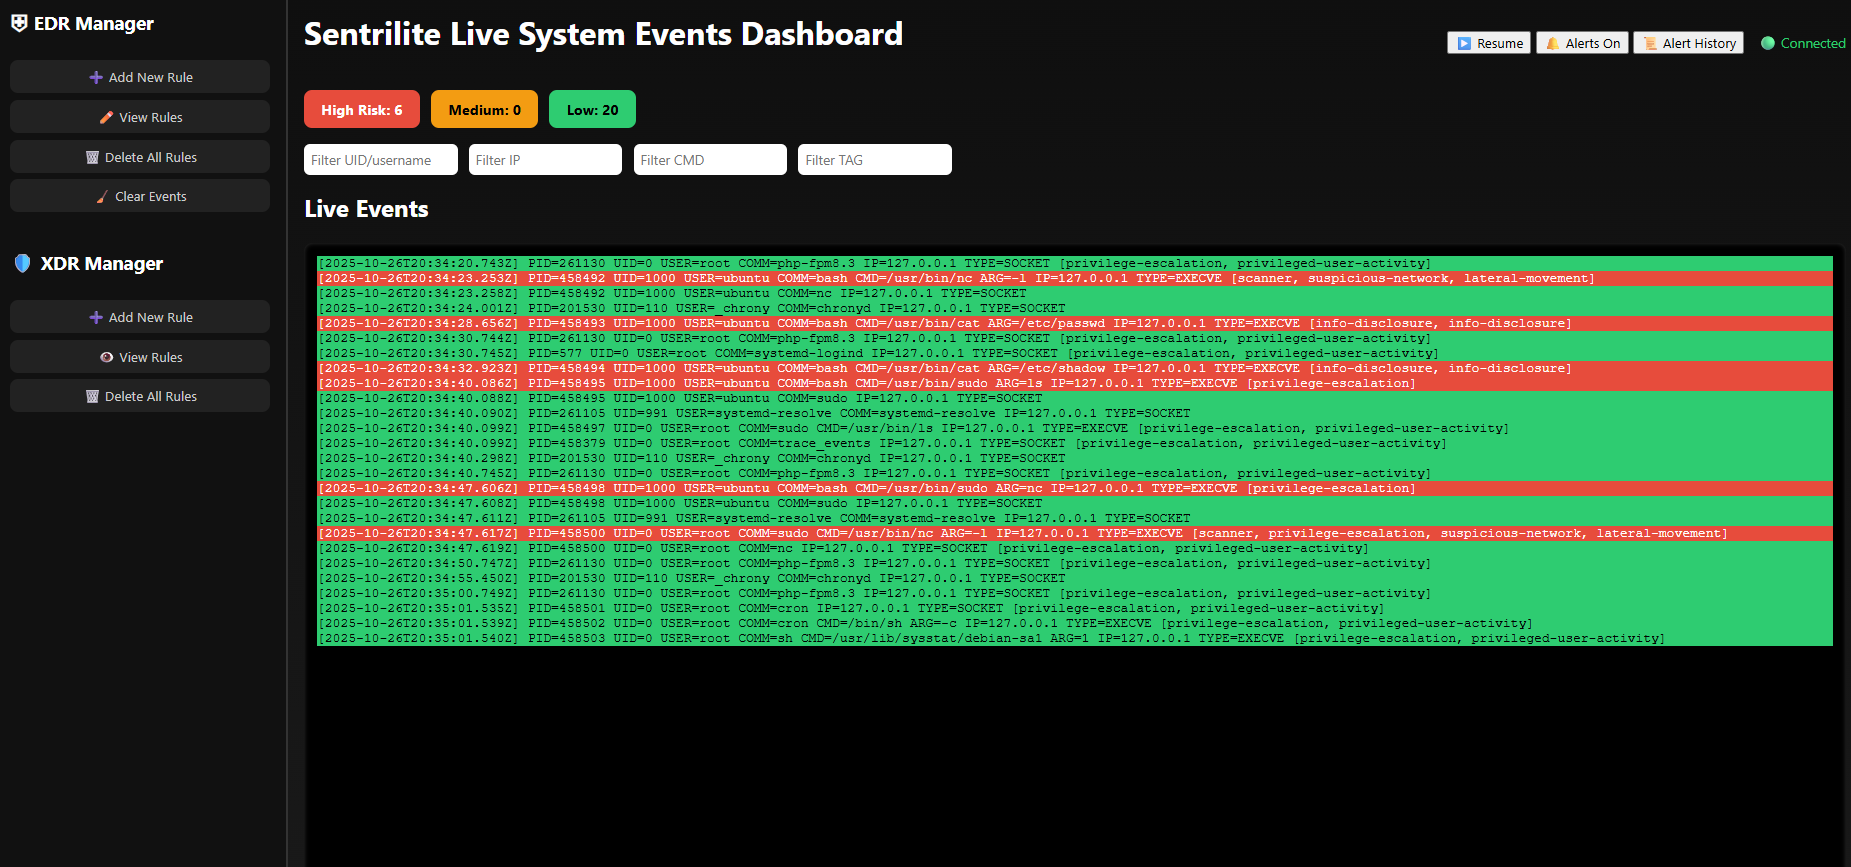Resume the live event stream
This screenshot has height=867, width=1851.
coord(1488,43)
